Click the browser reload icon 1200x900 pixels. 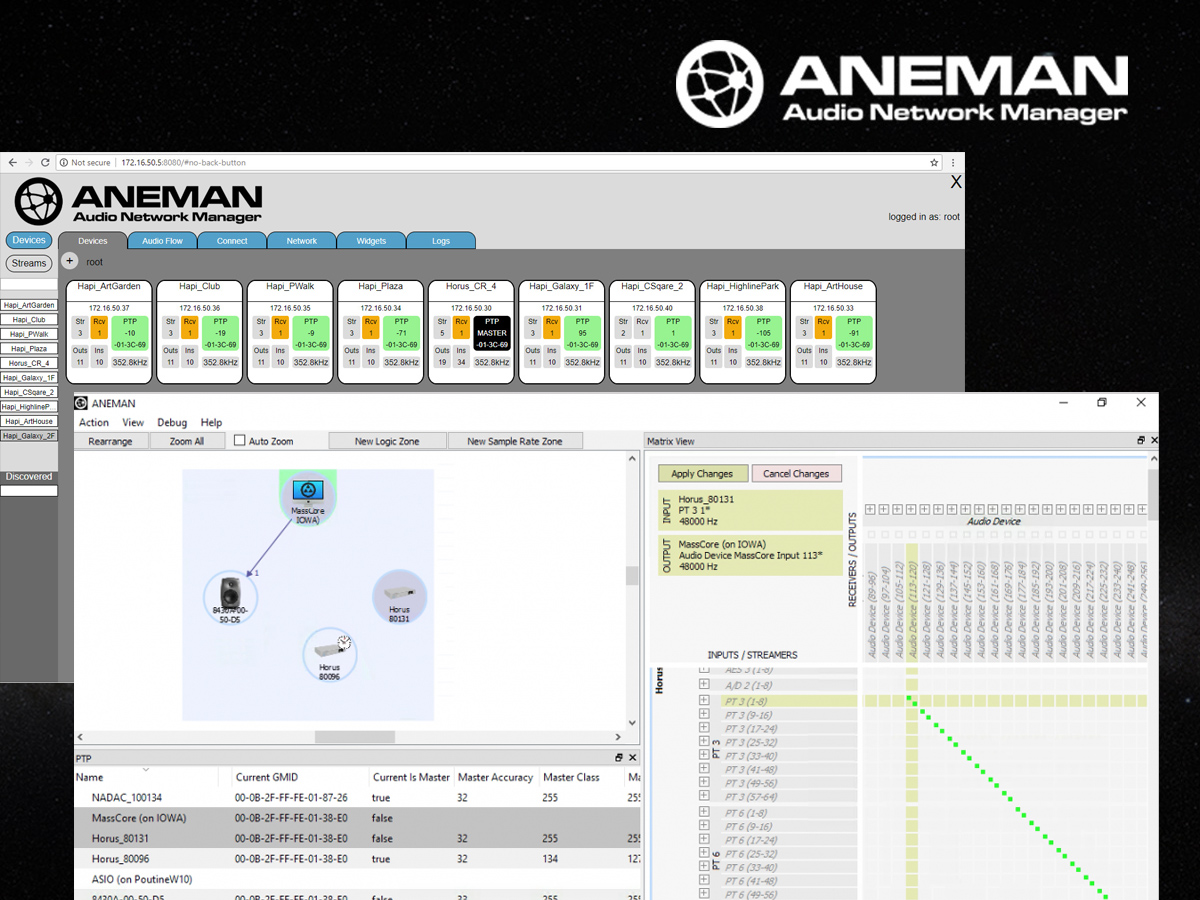coord(47,162)
